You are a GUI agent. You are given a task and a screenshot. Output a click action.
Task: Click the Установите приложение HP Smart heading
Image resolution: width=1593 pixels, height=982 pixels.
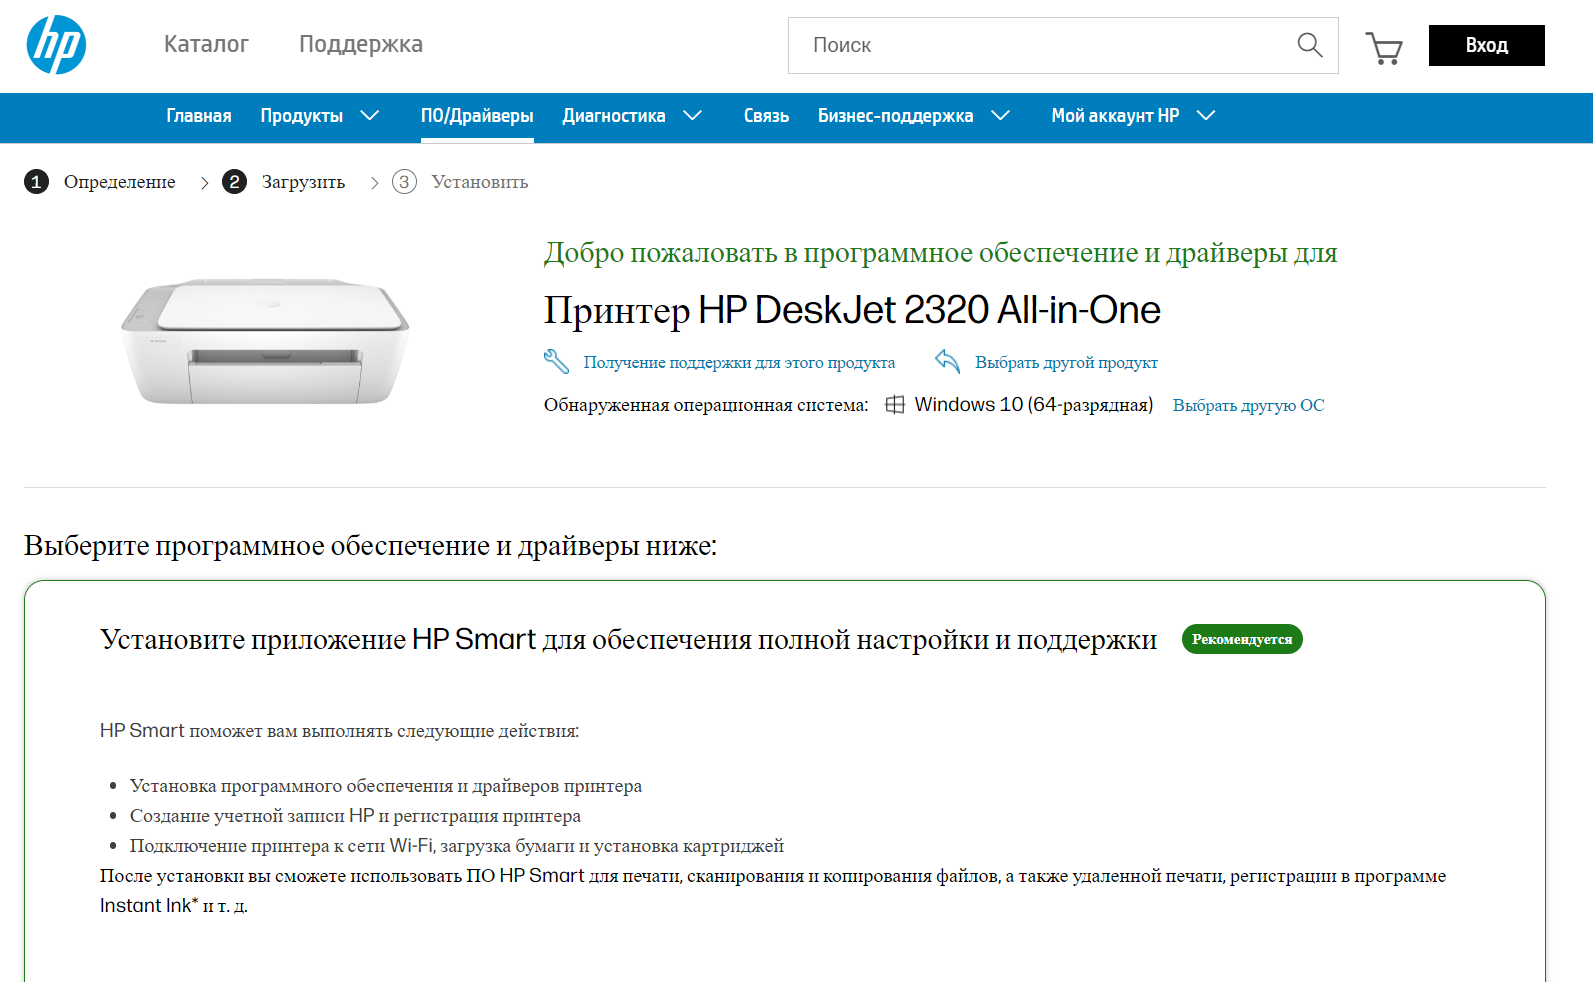[x=628, y=639]
